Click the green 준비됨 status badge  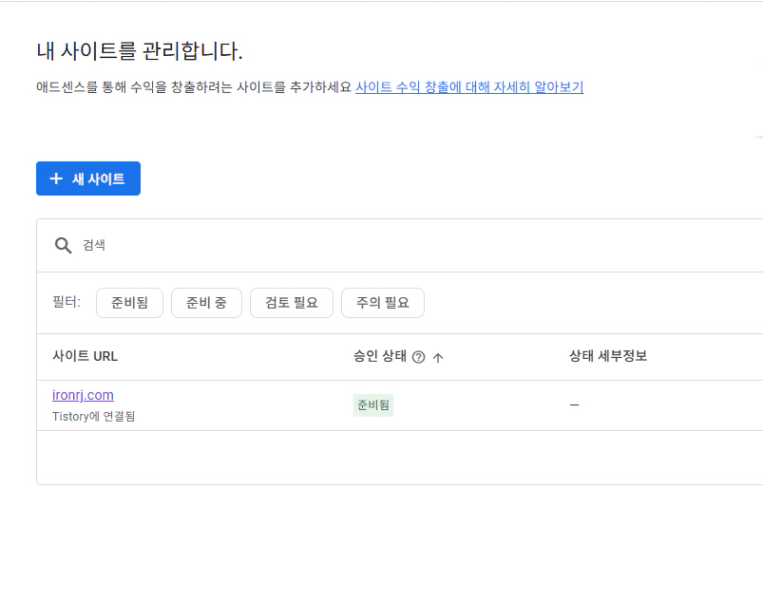pos(373,405)
